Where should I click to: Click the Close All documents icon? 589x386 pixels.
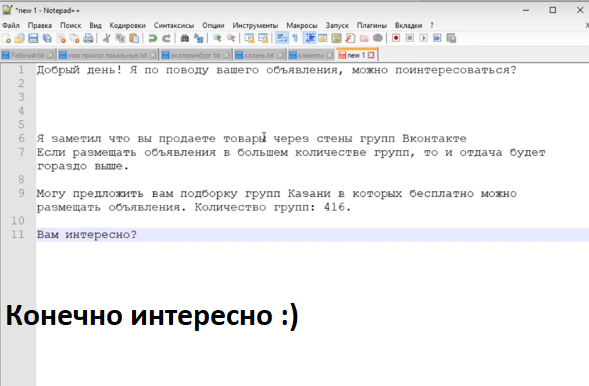click(x=75, y=38)
